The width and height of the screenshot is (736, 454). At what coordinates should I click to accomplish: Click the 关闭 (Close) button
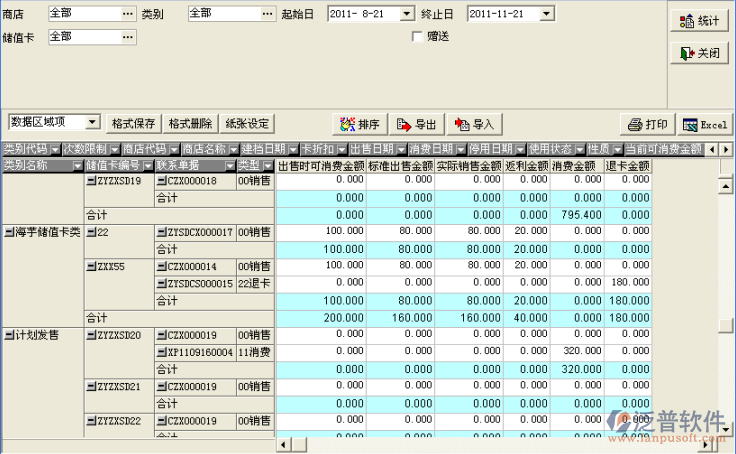click(x=700, y=52)
